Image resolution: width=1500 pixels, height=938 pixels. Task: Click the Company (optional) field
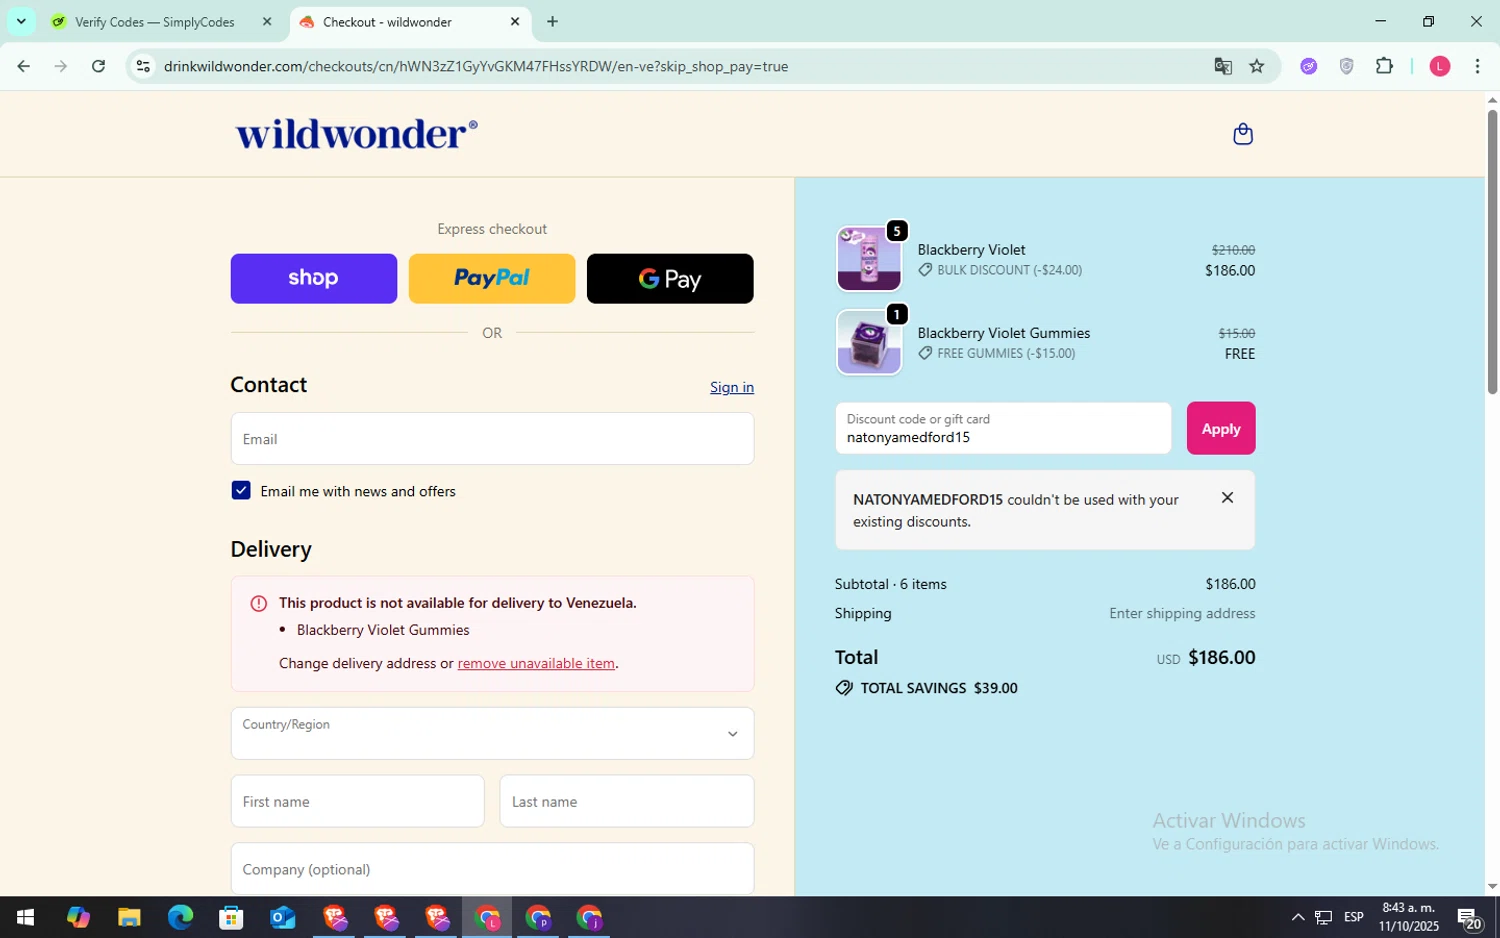click(x=492, y=869)
